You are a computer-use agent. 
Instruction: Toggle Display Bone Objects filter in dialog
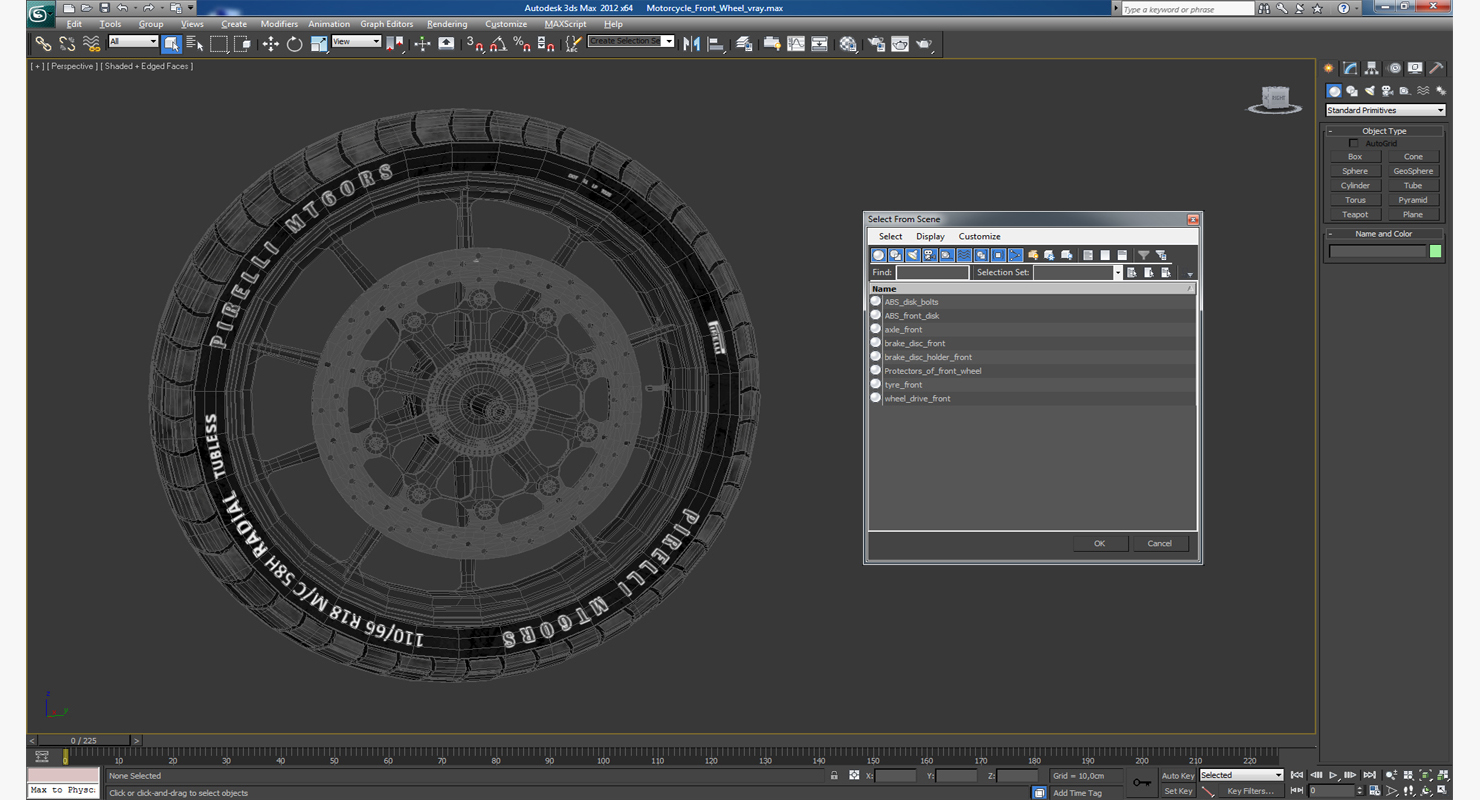[x=1015, y=255]
